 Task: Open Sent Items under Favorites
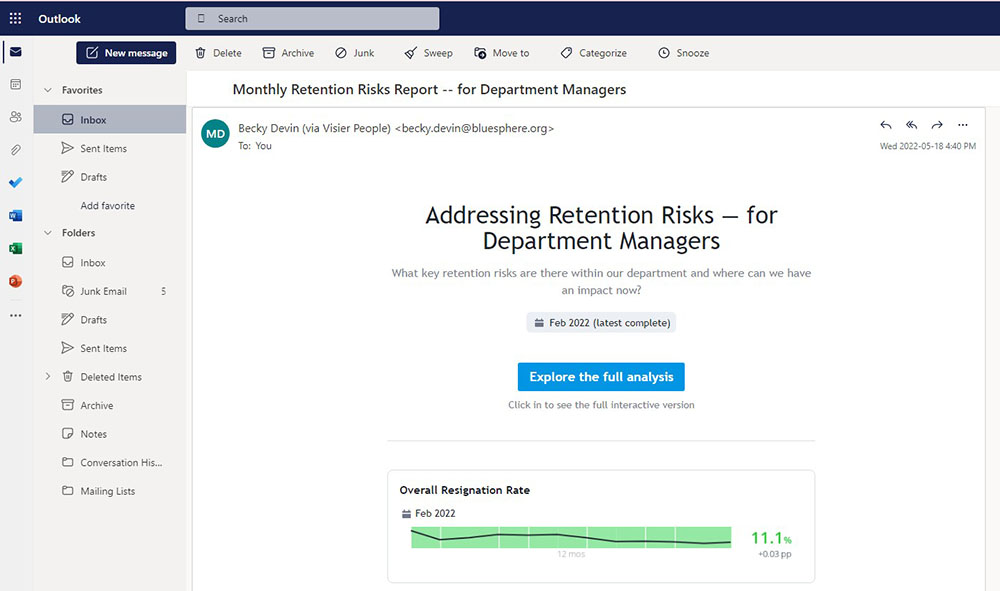click(x=103, y=148)
